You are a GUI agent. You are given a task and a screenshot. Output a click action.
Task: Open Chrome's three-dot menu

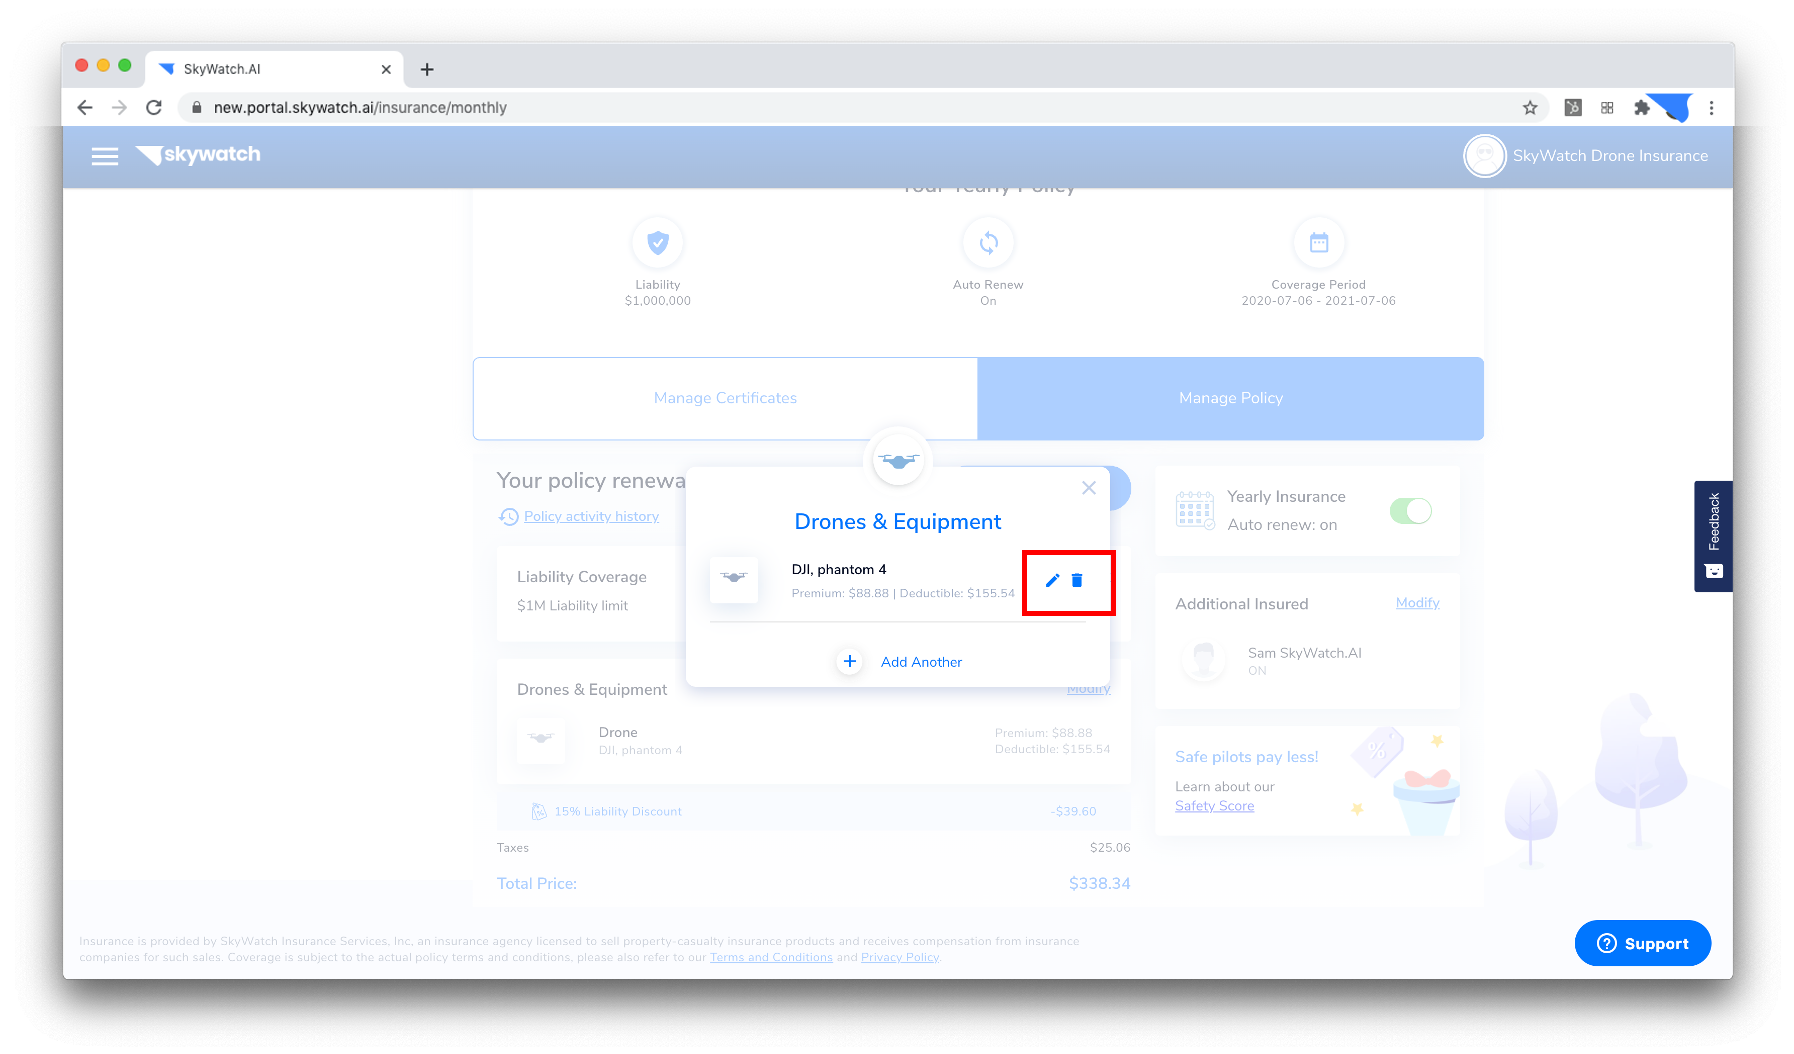tap(1711, 107)
